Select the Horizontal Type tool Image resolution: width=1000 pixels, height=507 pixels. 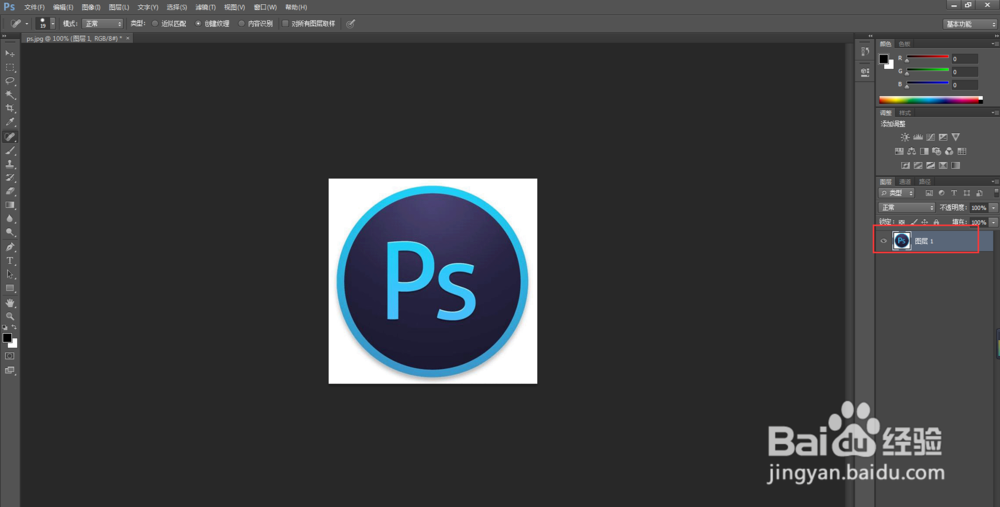click(x=10, y=261)
